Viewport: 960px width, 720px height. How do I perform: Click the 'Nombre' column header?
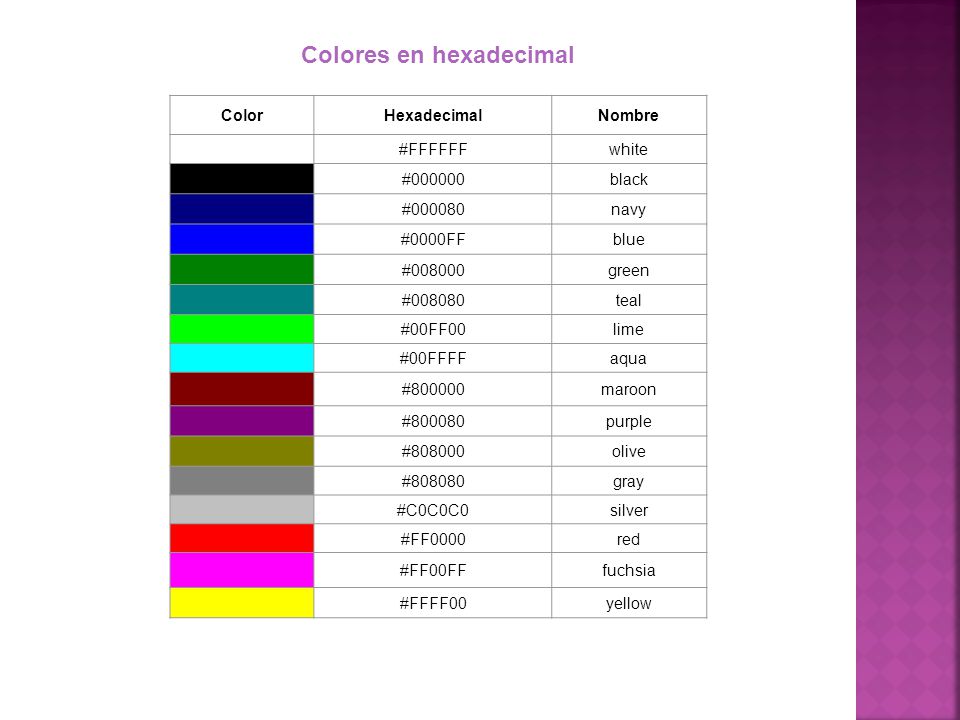[x=628, y=115]
